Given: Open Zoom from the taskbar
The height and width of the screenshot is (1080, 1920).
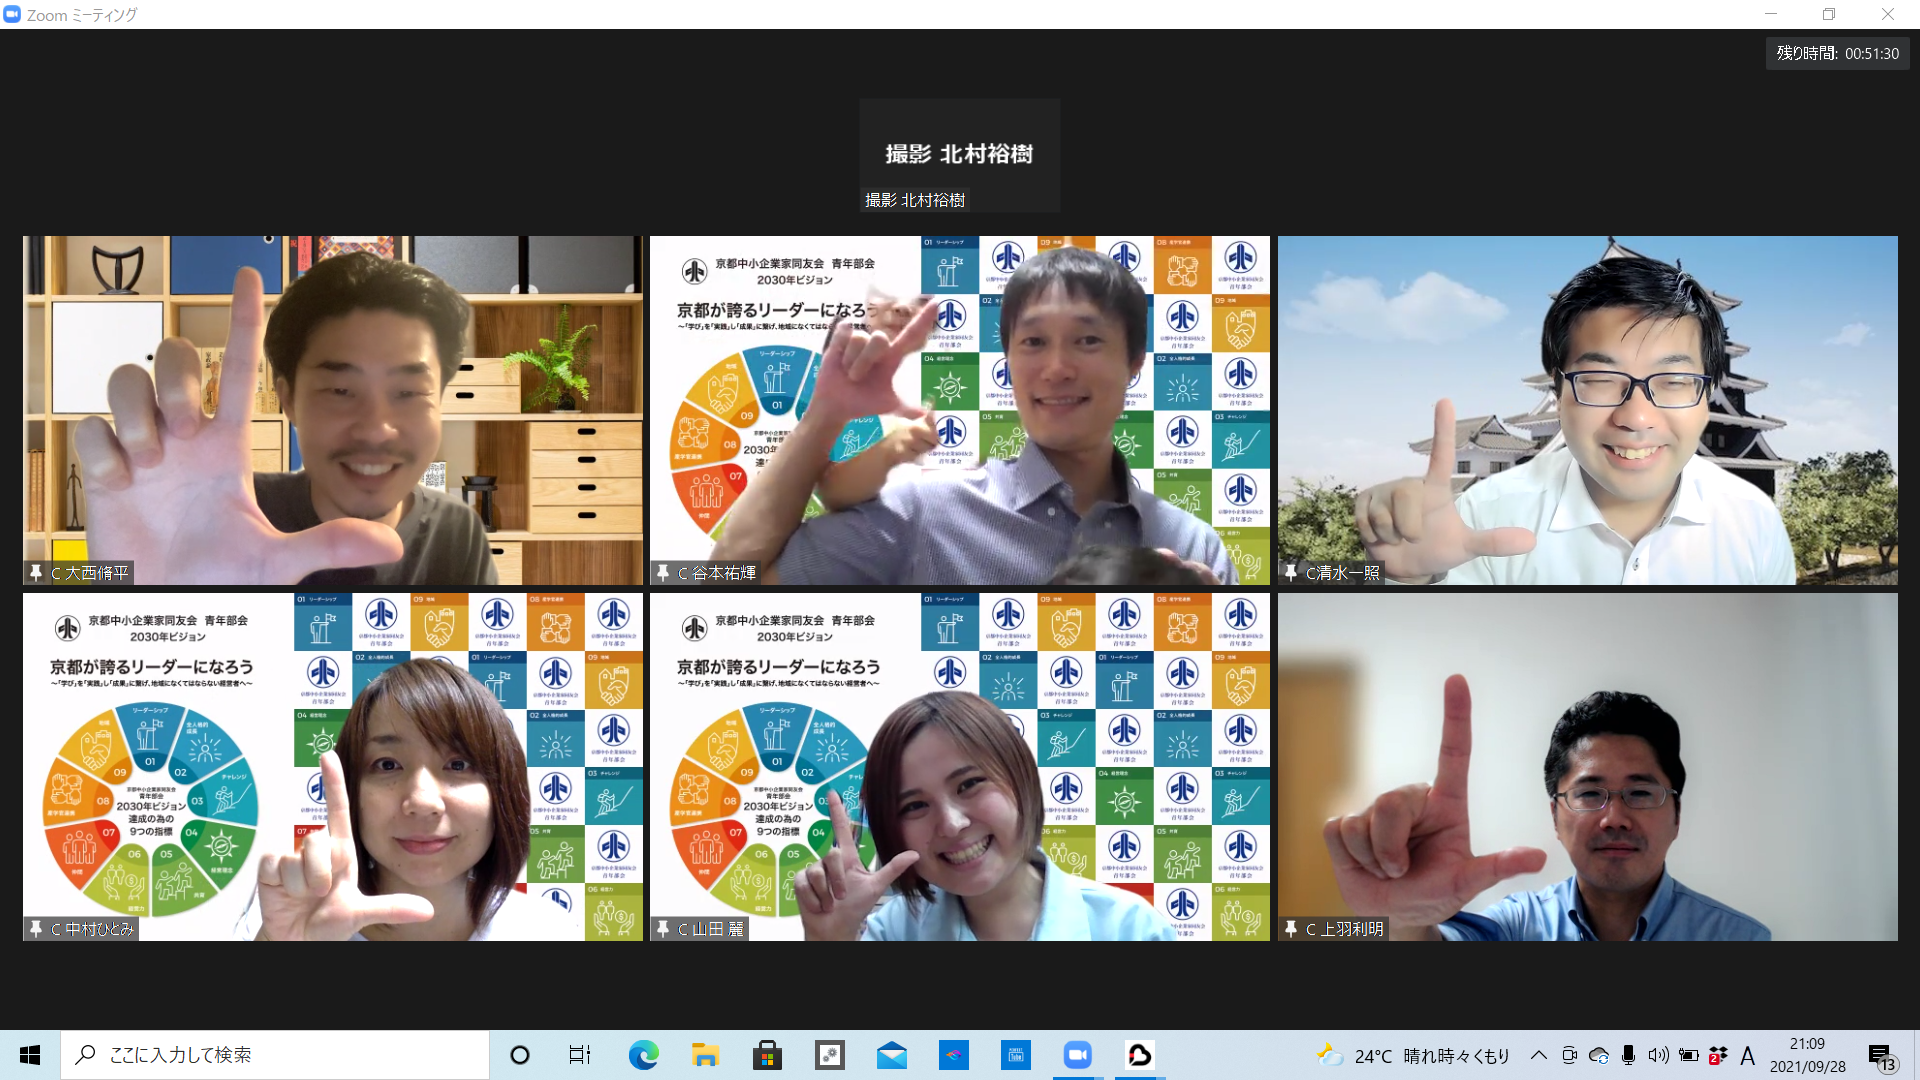Looking at the screenshot, I should coord(1077,1055).
